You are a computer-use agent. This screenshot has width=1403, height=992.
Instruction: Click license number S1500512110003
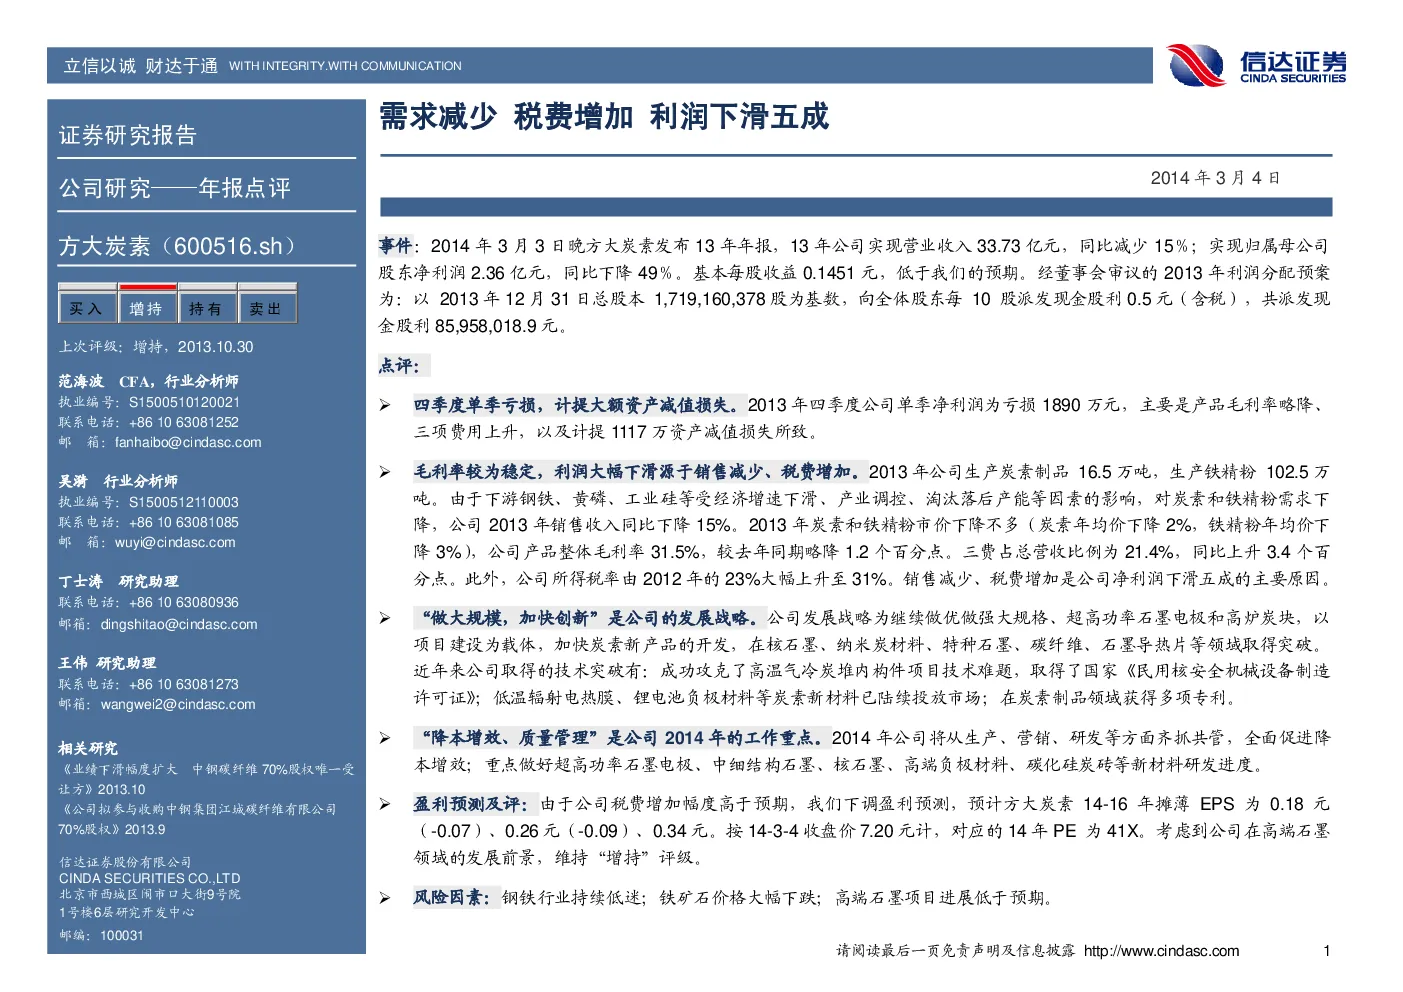pos(184,502)
